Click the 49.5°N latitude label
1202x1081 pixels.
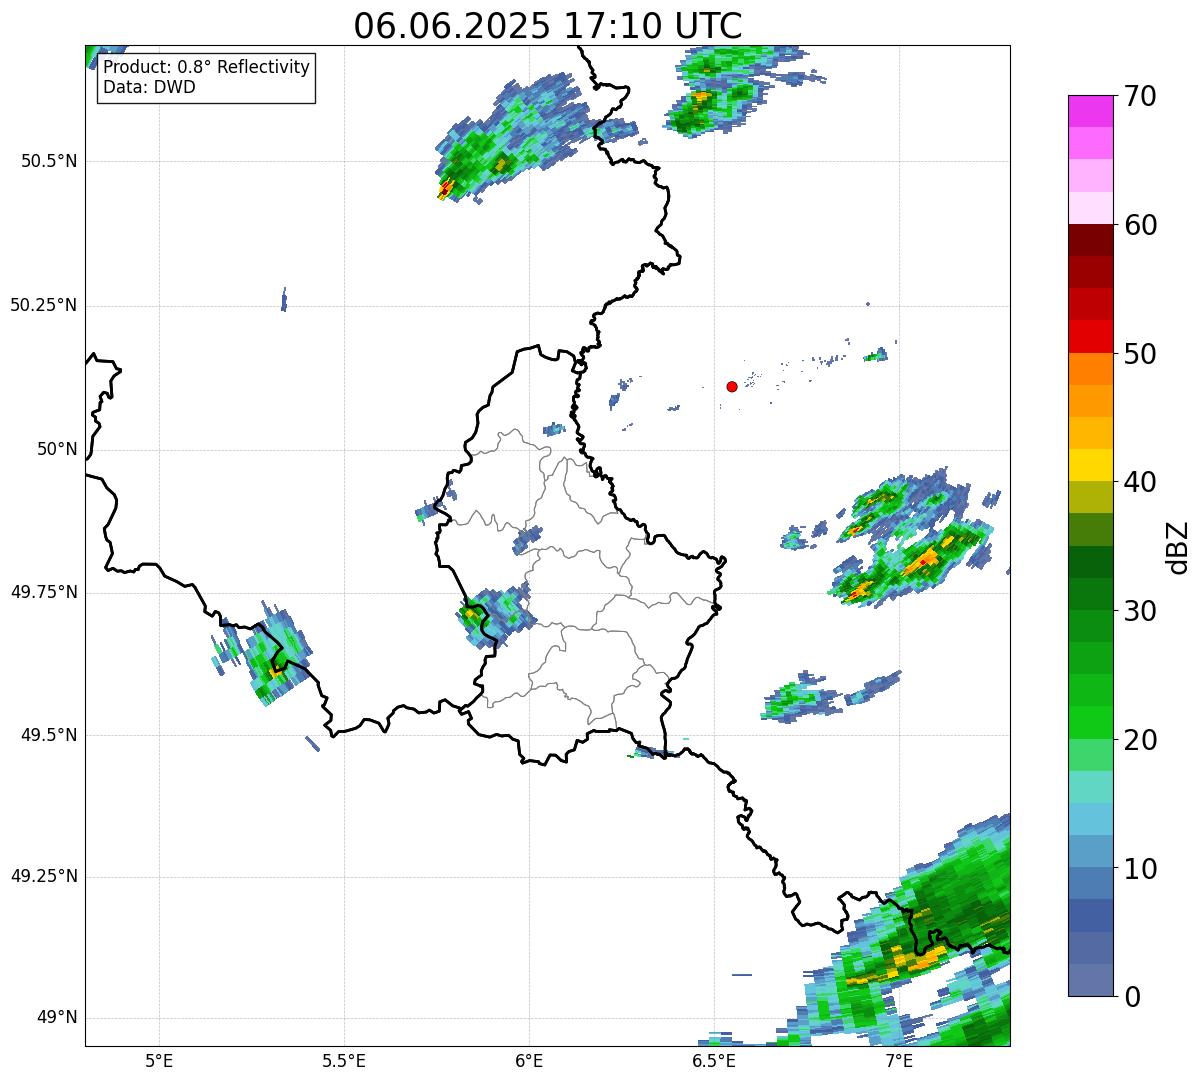[x=48, y=735]
